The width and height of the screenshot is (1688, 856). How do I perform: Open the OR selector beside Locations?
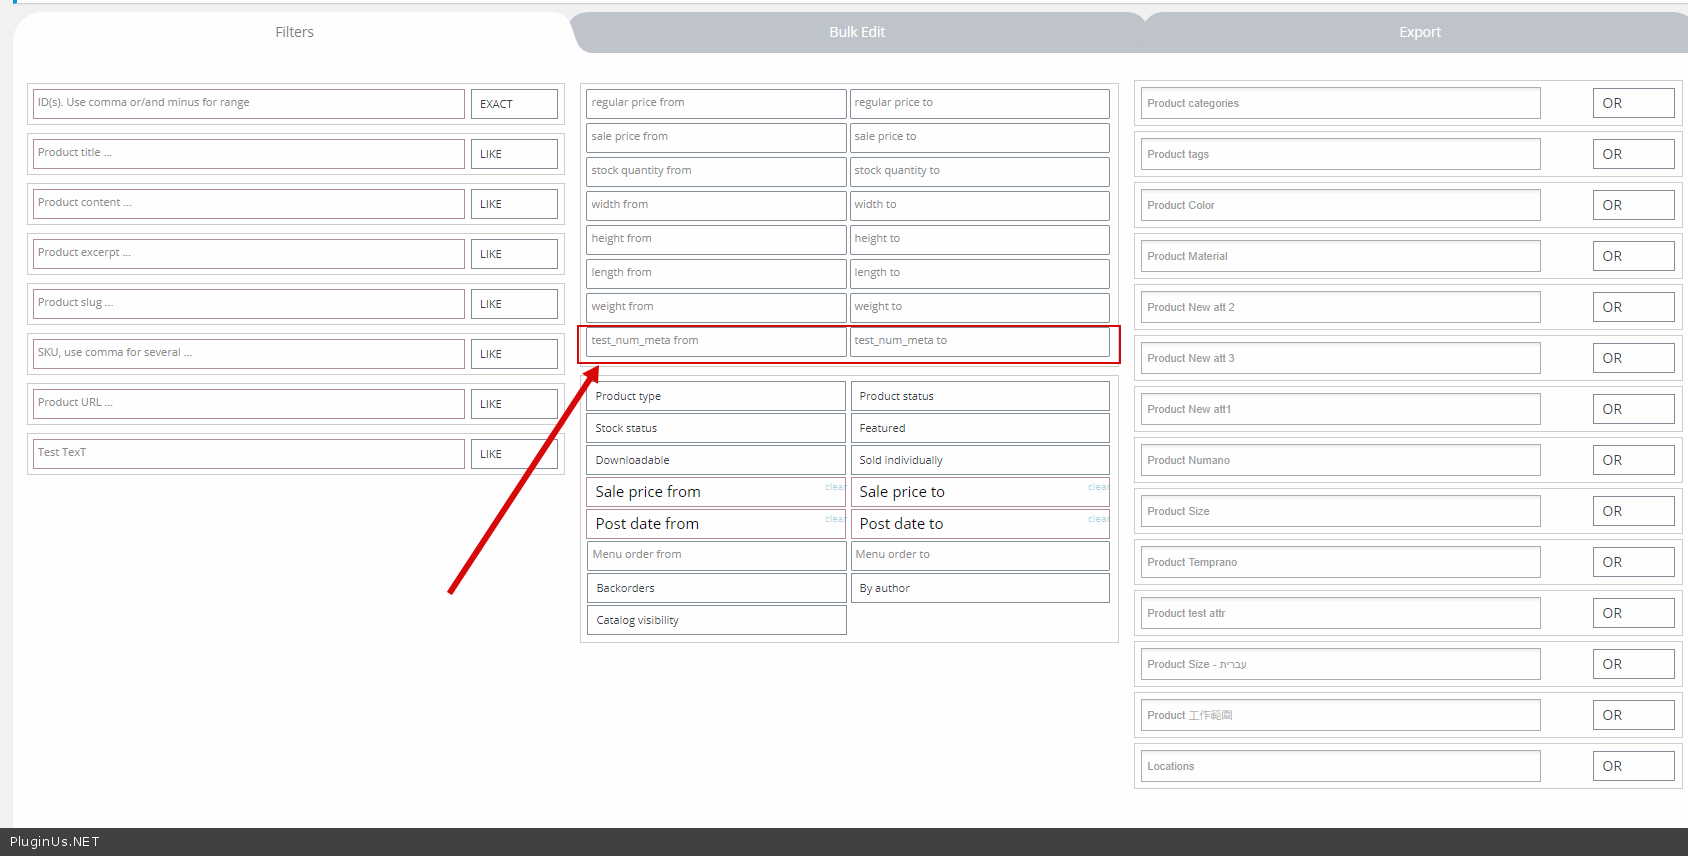(x=1632, y=766)
